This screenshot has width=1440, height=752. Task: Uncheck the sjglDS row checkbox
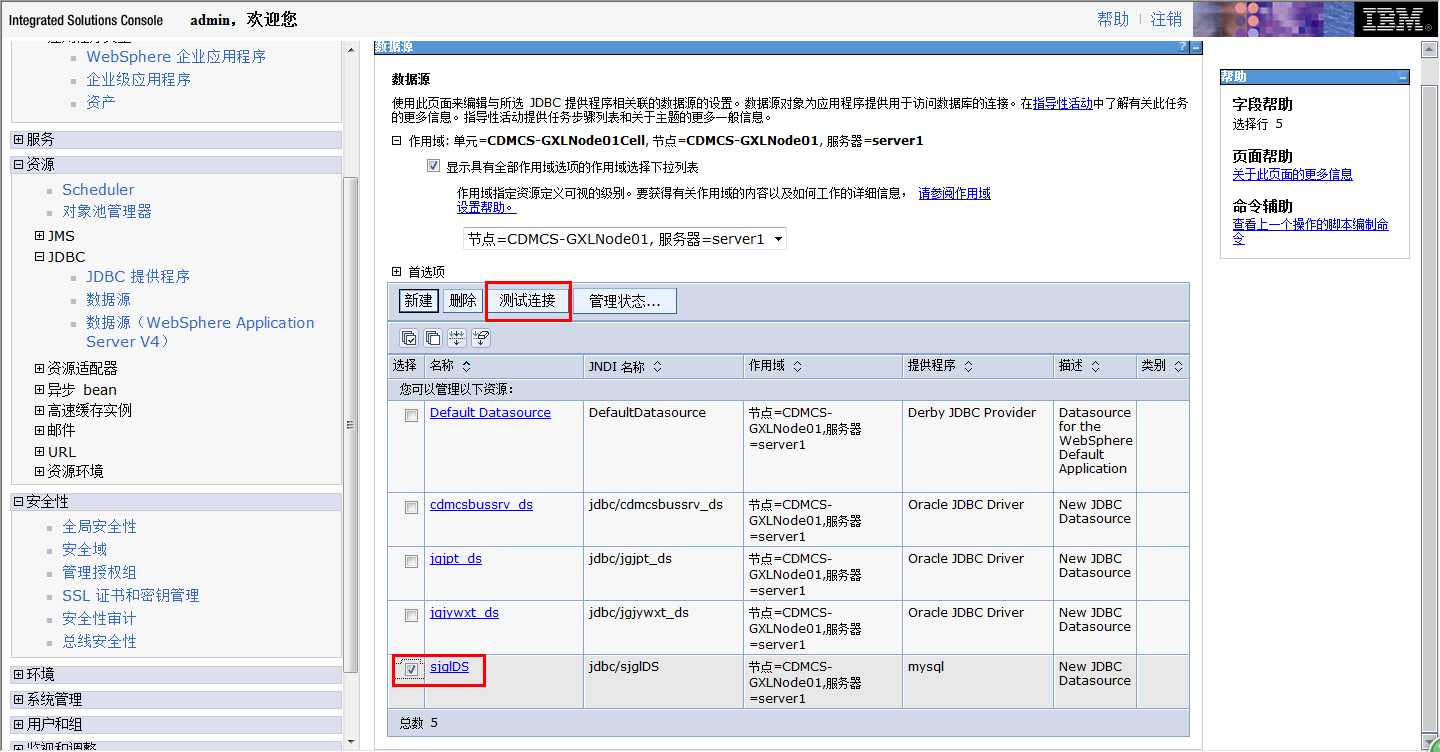click(x=411, y=670)
